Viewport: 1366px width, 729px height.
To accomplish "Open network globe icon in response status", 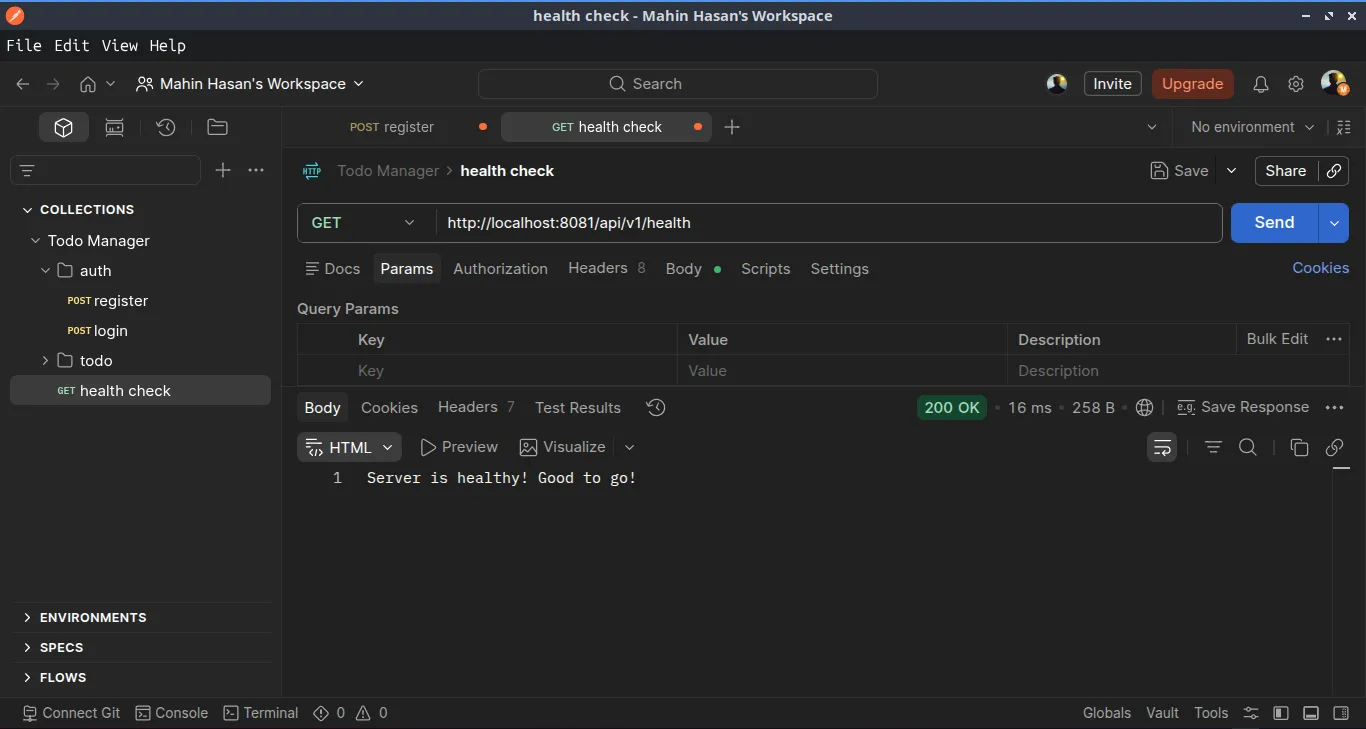I will coord(1145,407).
